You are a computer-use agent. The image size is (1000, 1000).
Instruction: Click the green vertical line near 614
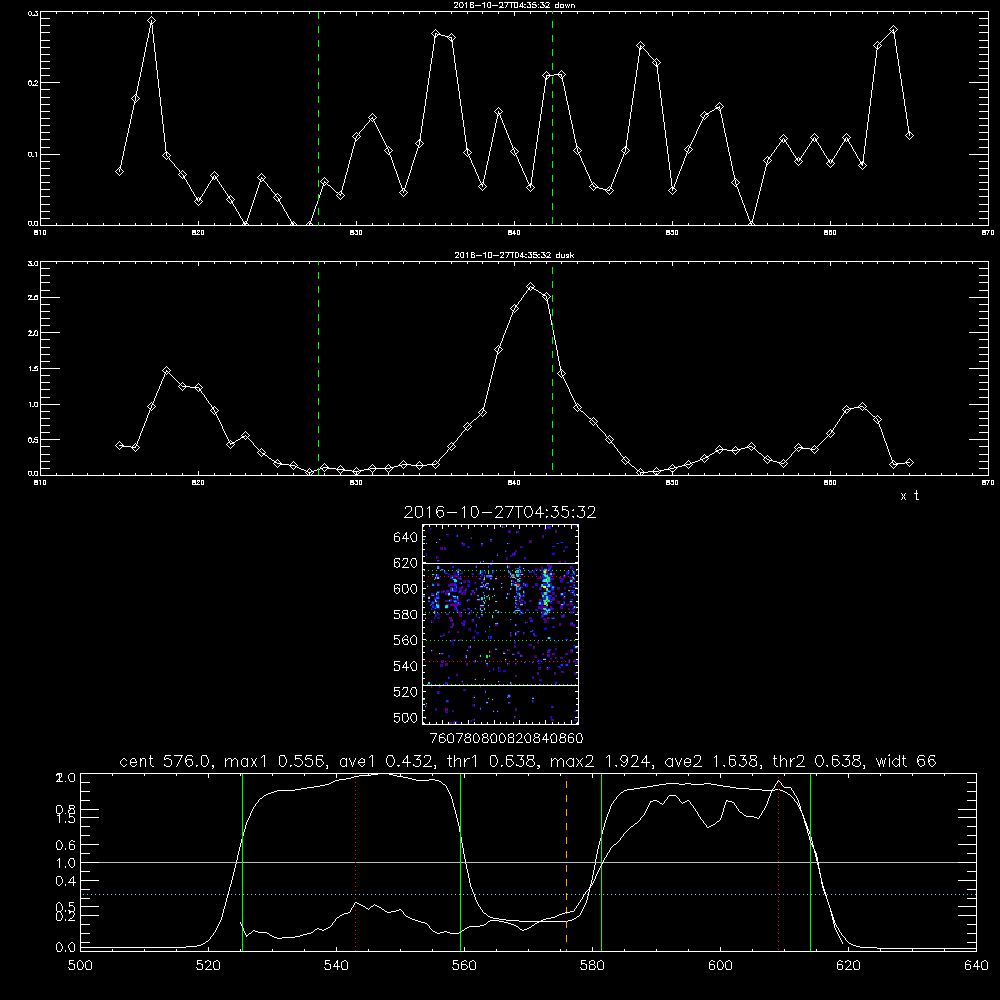[810, 862]
